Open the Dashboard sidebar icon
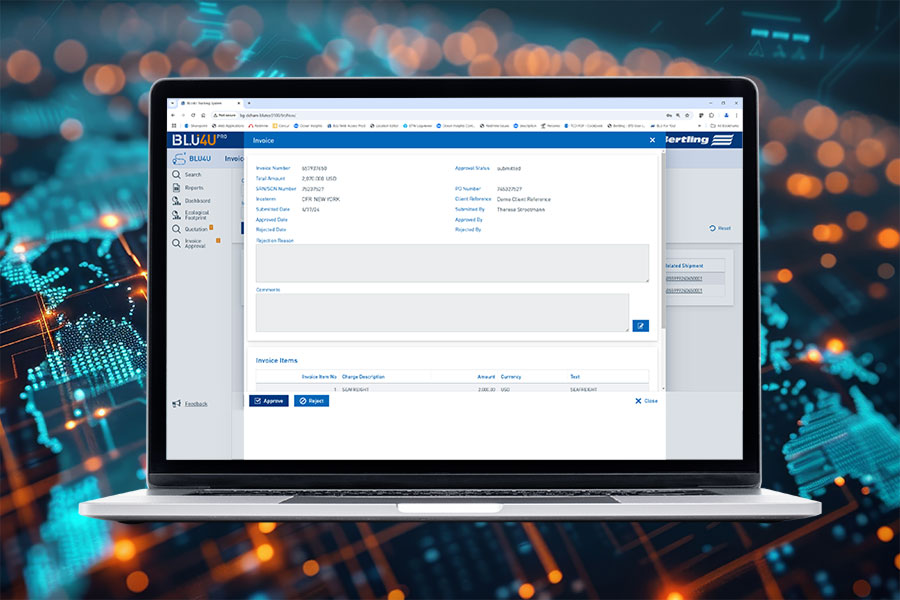 [189, 201]
